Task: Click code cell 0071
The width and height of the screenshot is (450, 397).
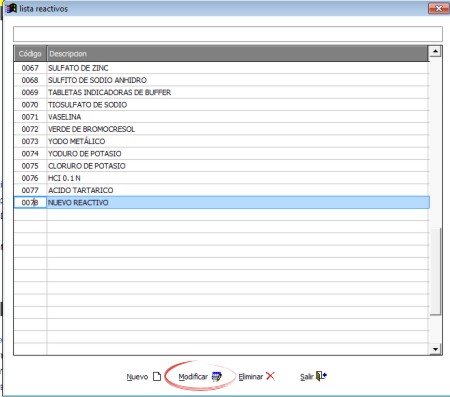Action: [x=30, y=117]
